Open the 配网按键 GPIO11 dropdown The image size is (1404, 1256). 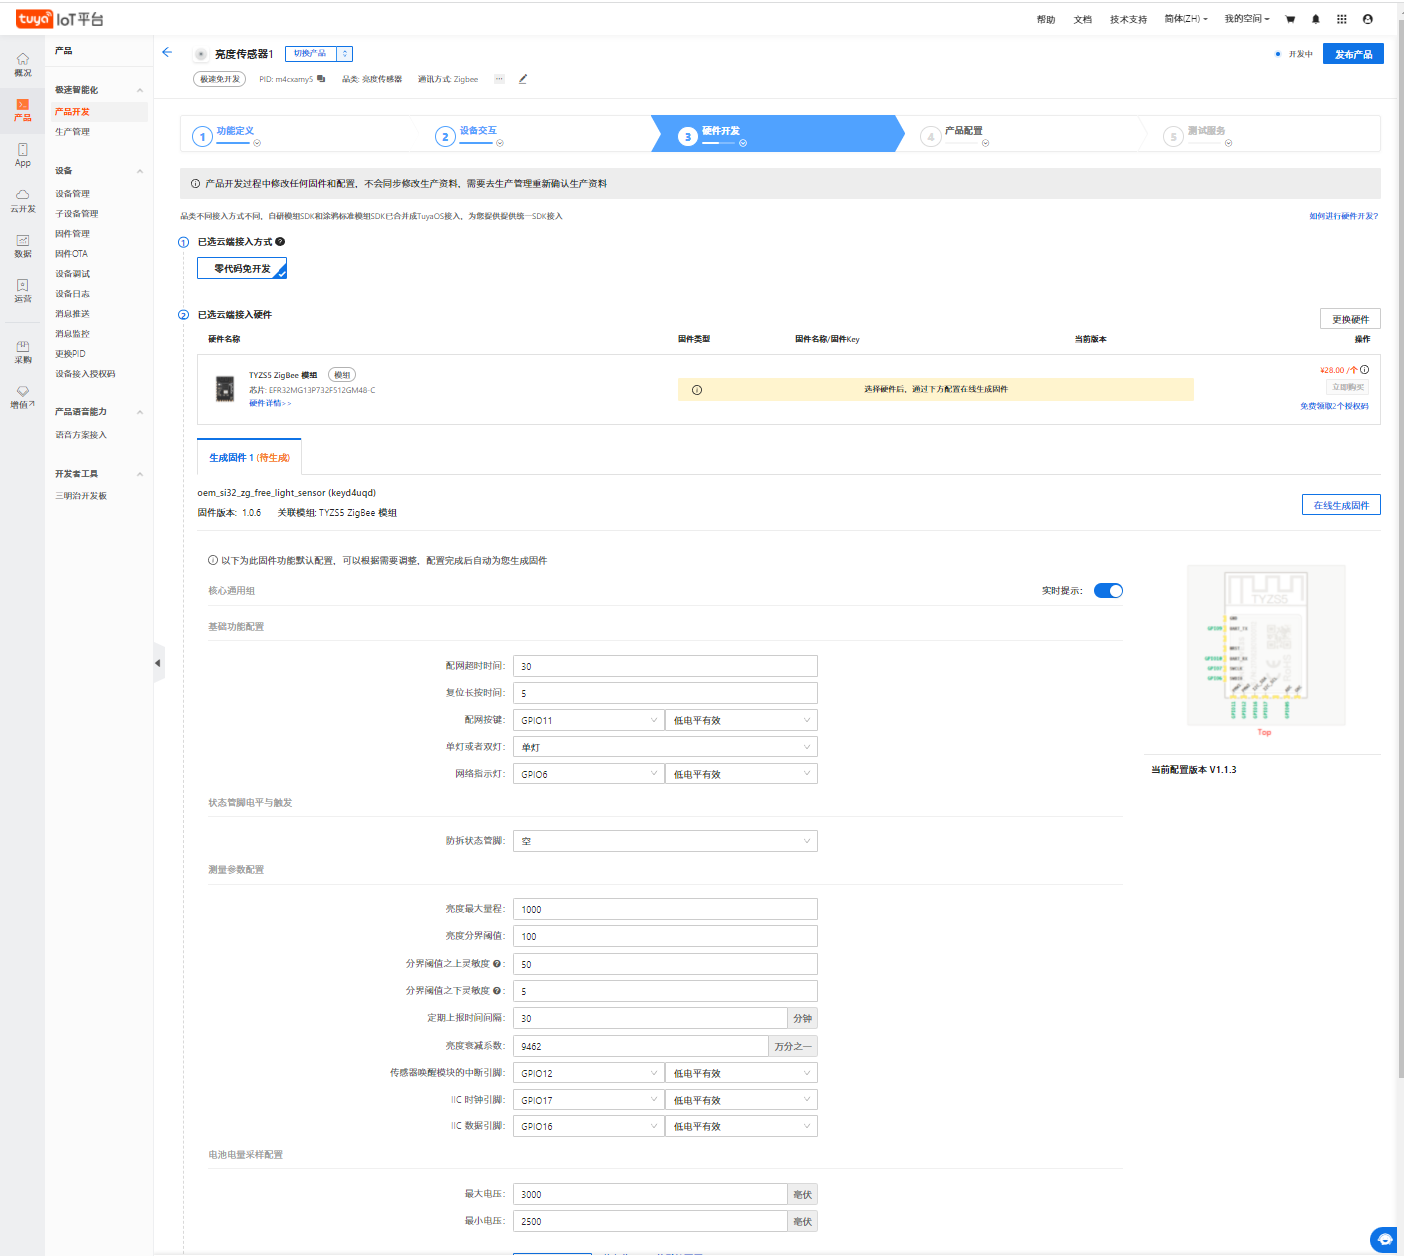pos(588,720)
